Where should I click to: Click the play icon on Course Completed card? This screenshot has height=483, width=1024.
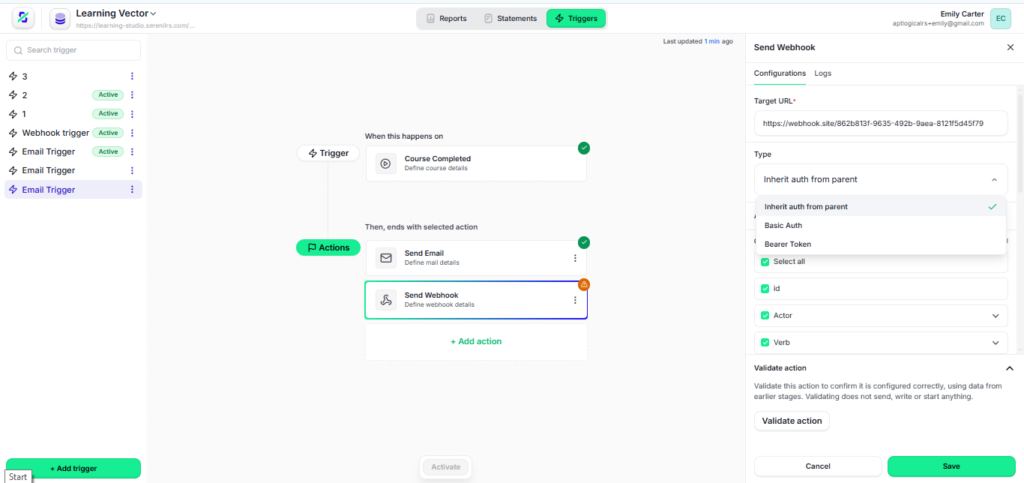click(386, 164)
